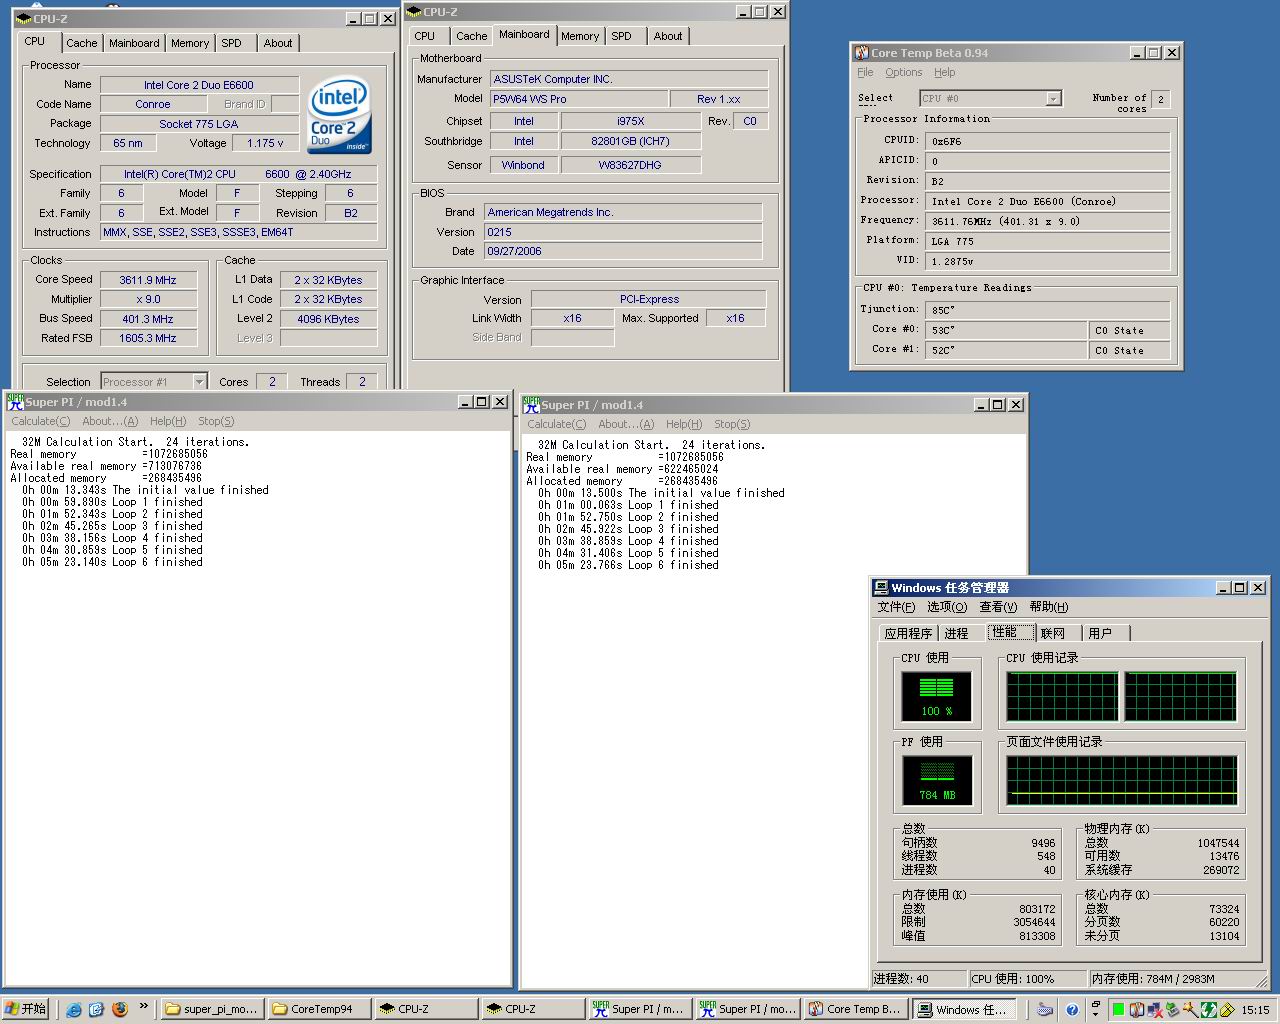This screenshot has height=1024, width=1280.
Task: Click Core Temp system tray icon
Action: tap(1137, 1010)
